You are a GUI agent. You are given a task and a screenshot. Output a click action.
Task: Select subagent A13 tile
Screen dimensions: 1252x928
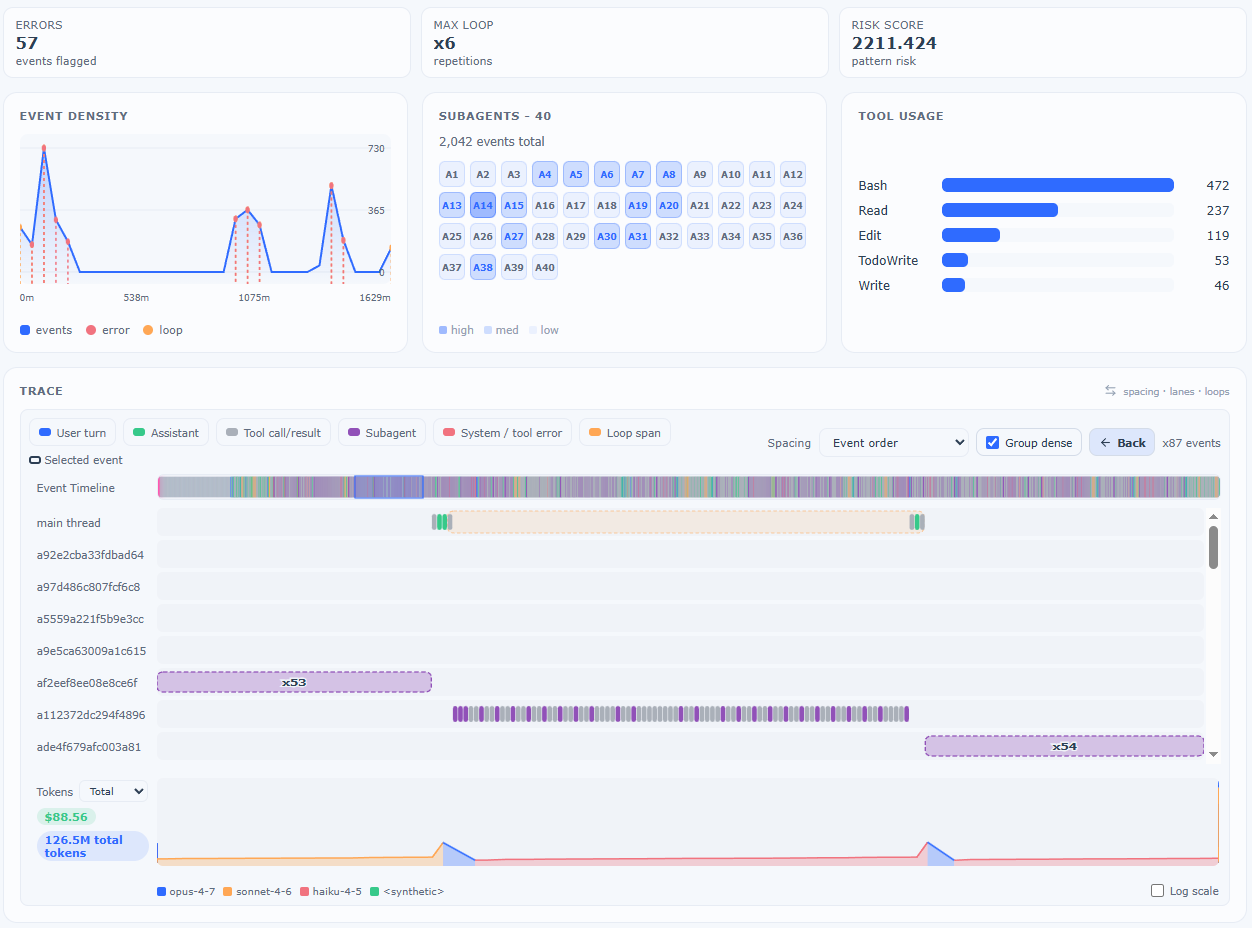pyautogui.click(x=452, y=206)
